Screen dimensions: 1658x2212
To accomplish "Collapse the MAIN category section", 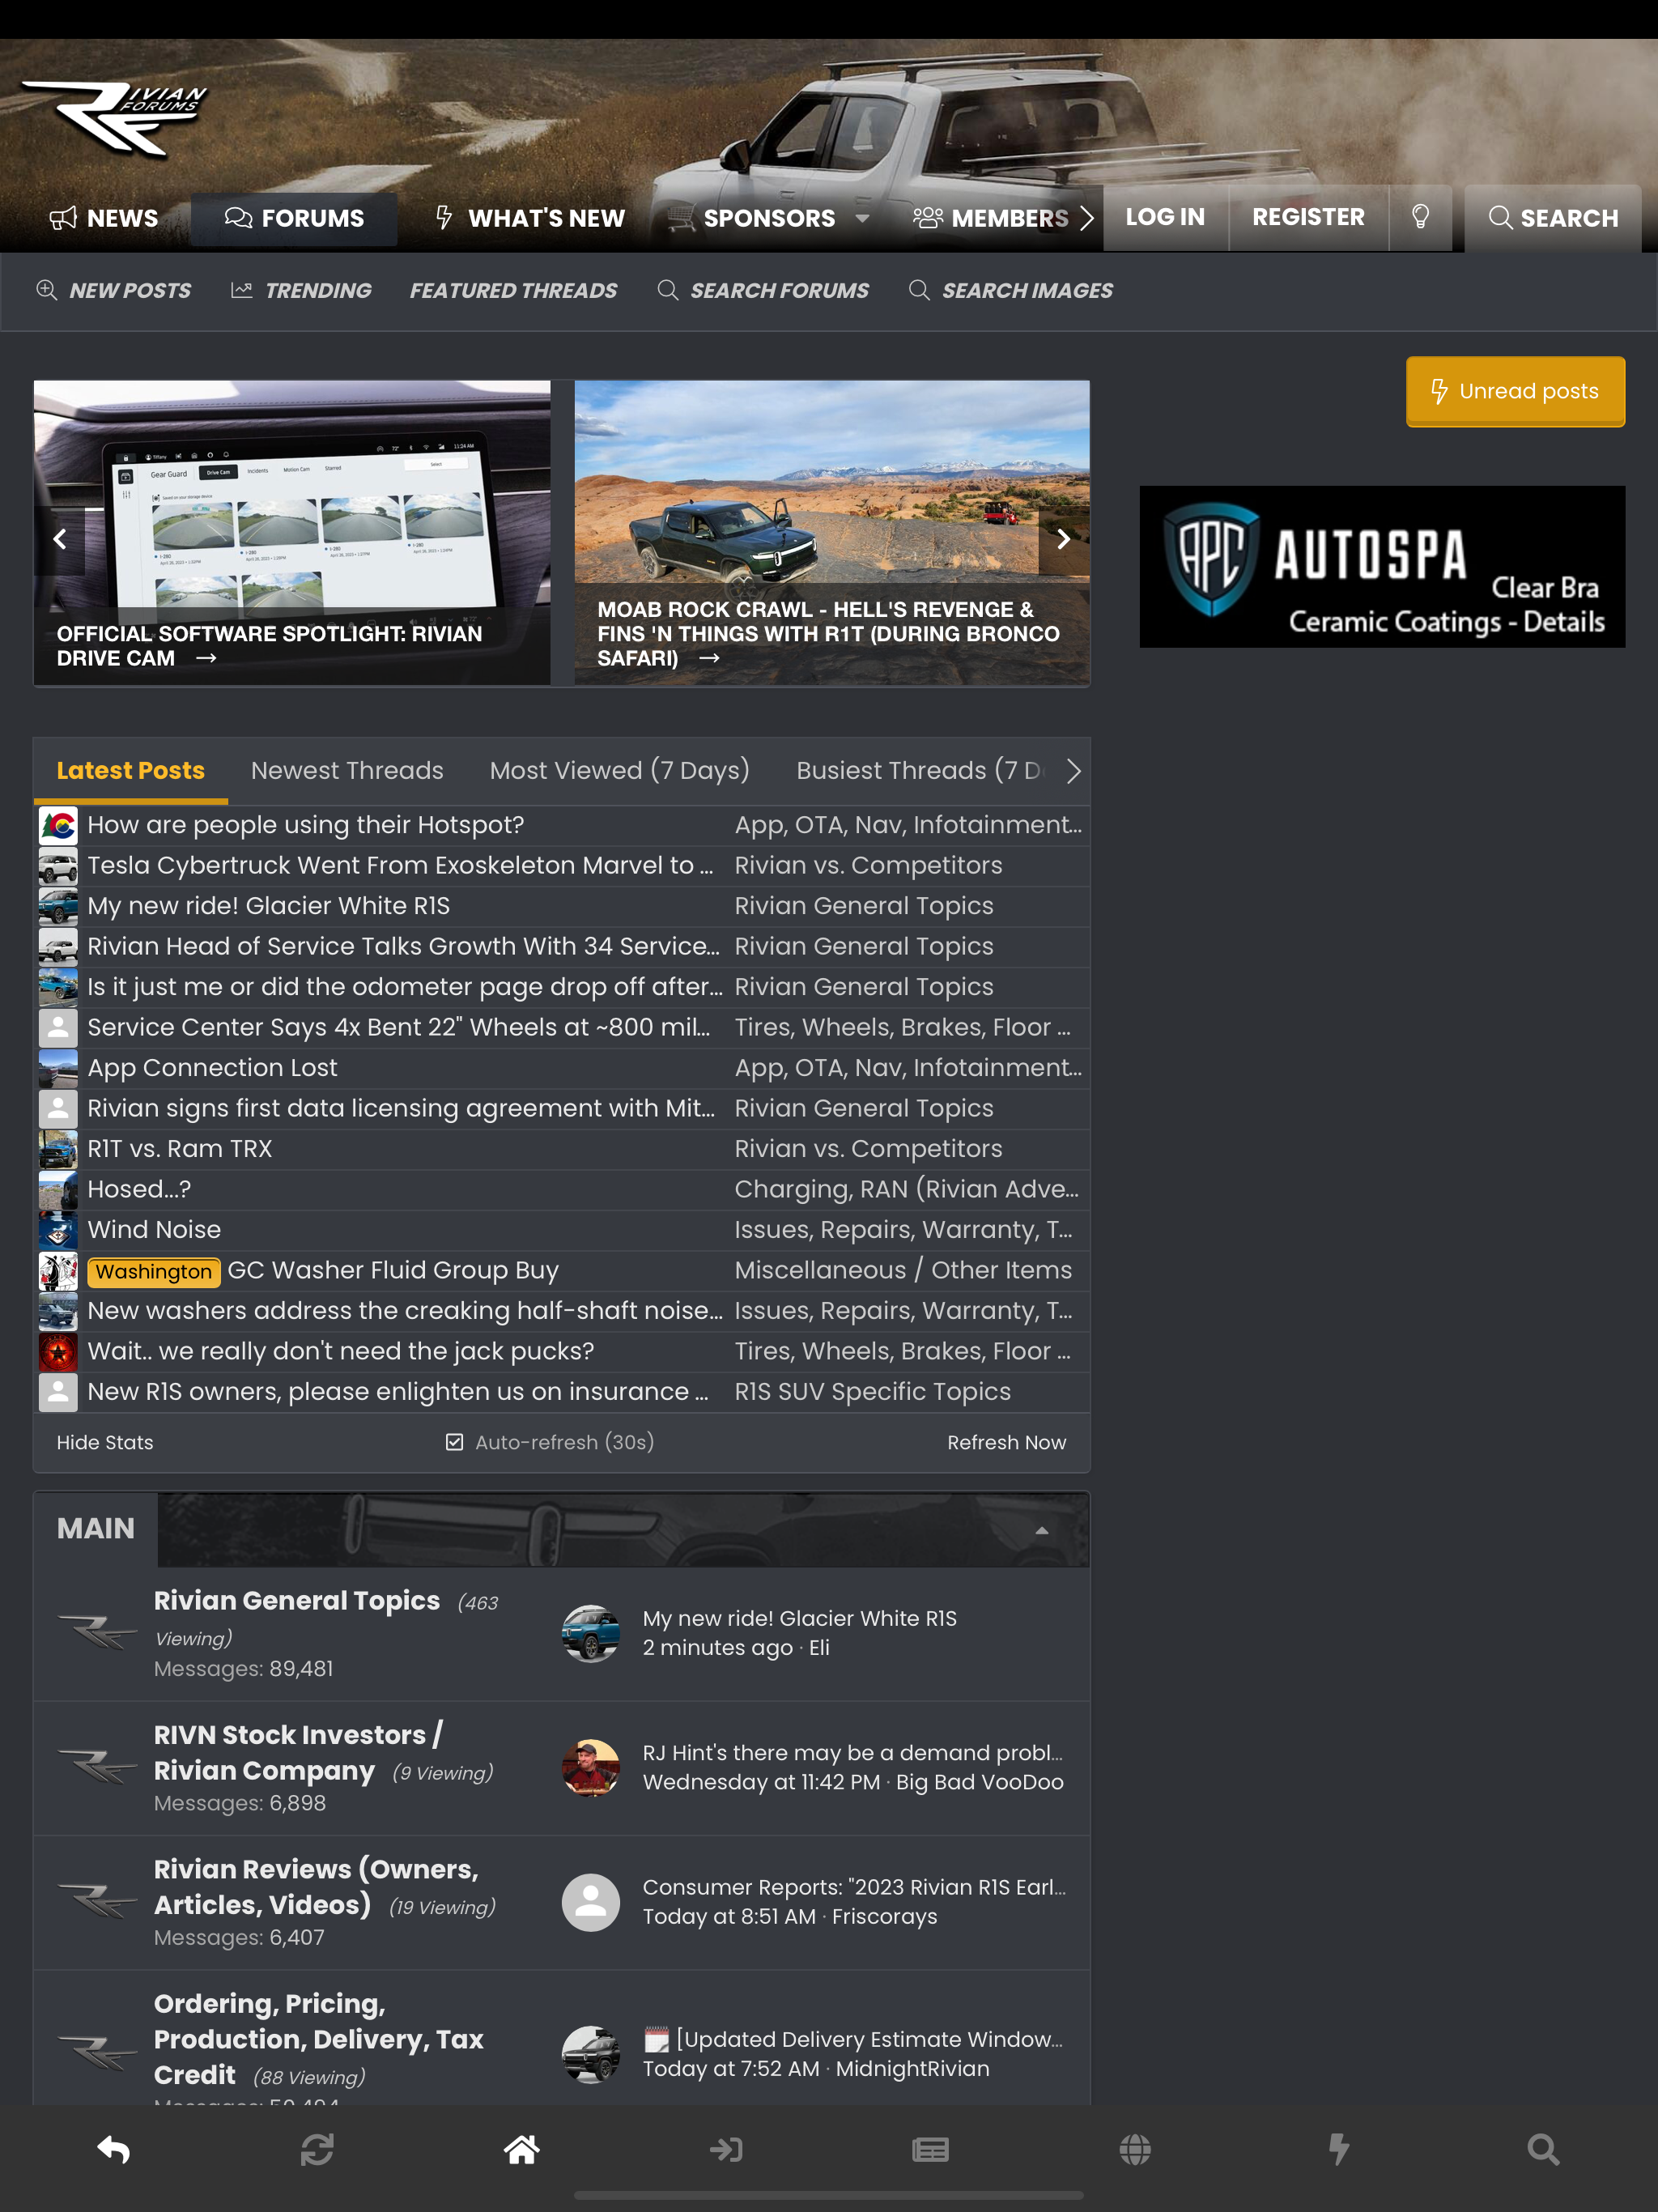I will point(1041,1530).
